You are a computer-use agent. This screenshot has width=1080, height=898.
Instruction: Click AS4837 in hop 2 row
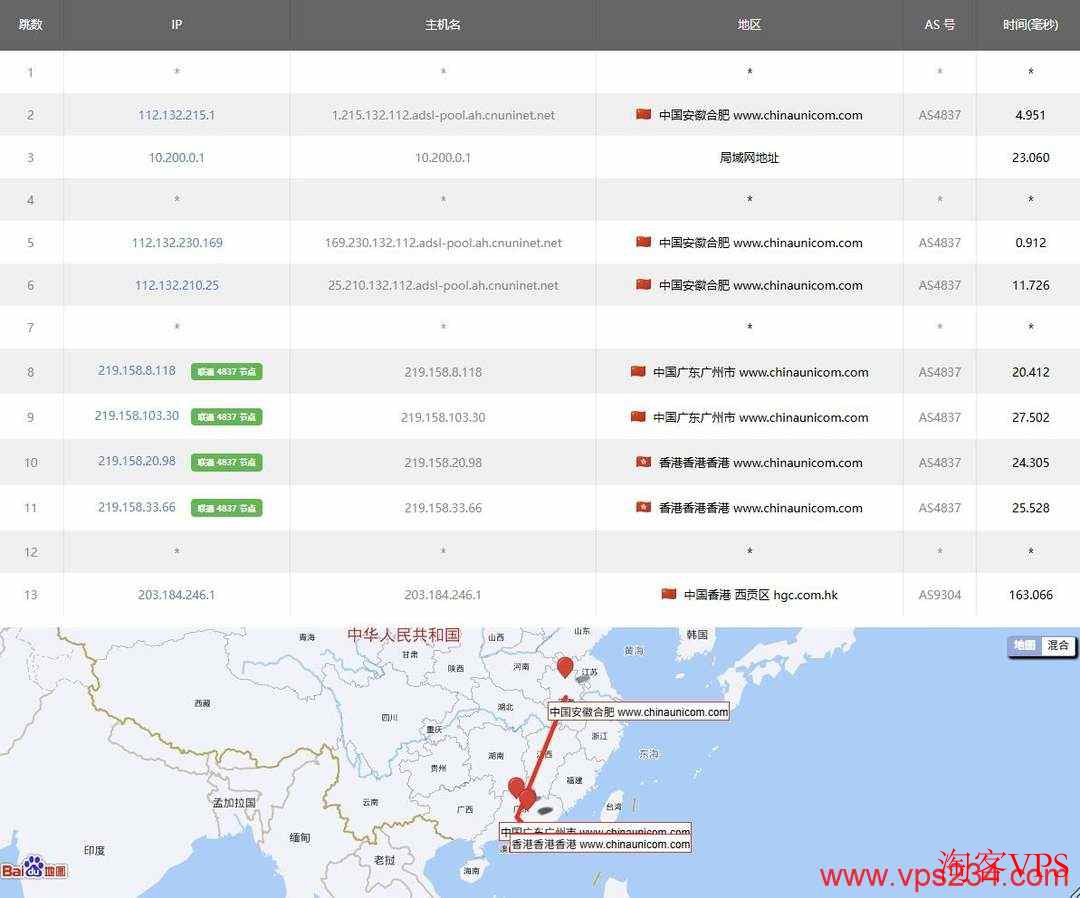(x=939, y=115)
